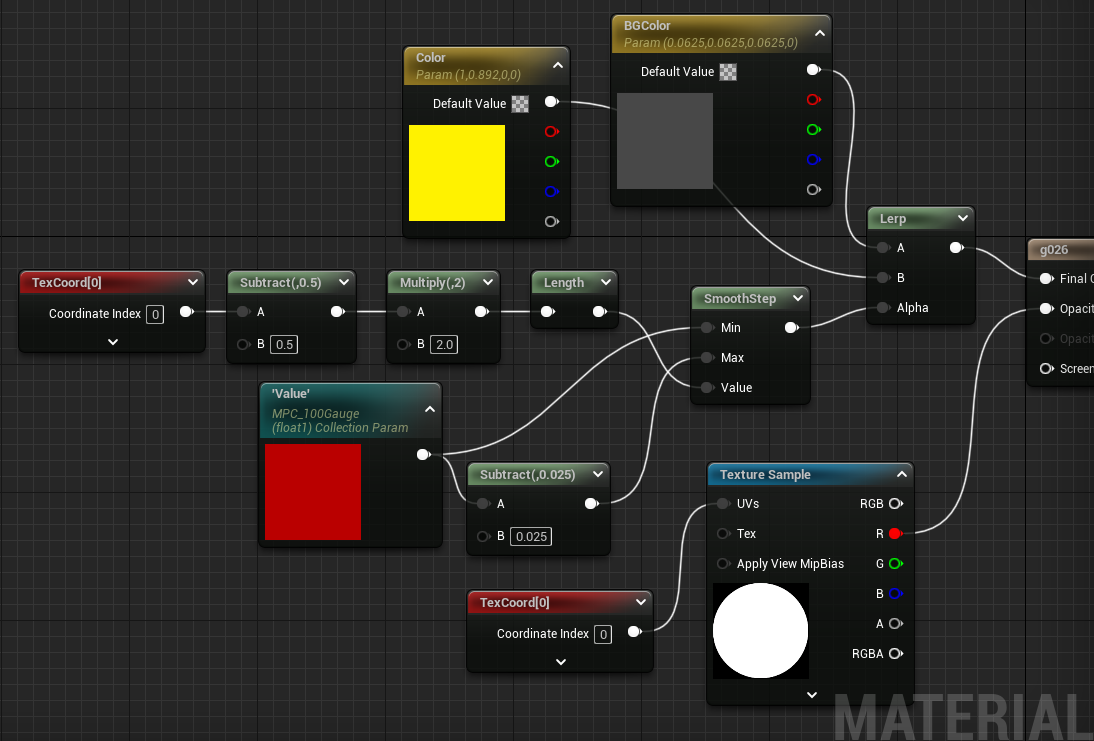Open the Lerp node header dropdown
The height and width of the screenshot is (741, 1094).
coord(963,218)
